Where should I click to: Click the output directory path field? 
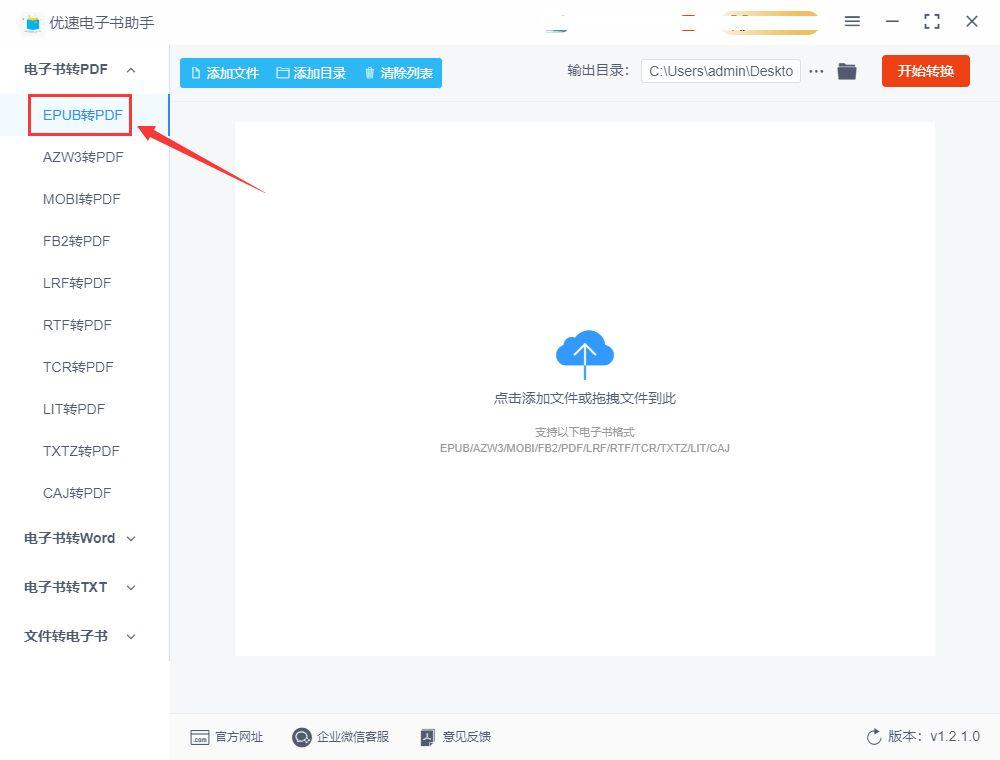coord(721,71)
